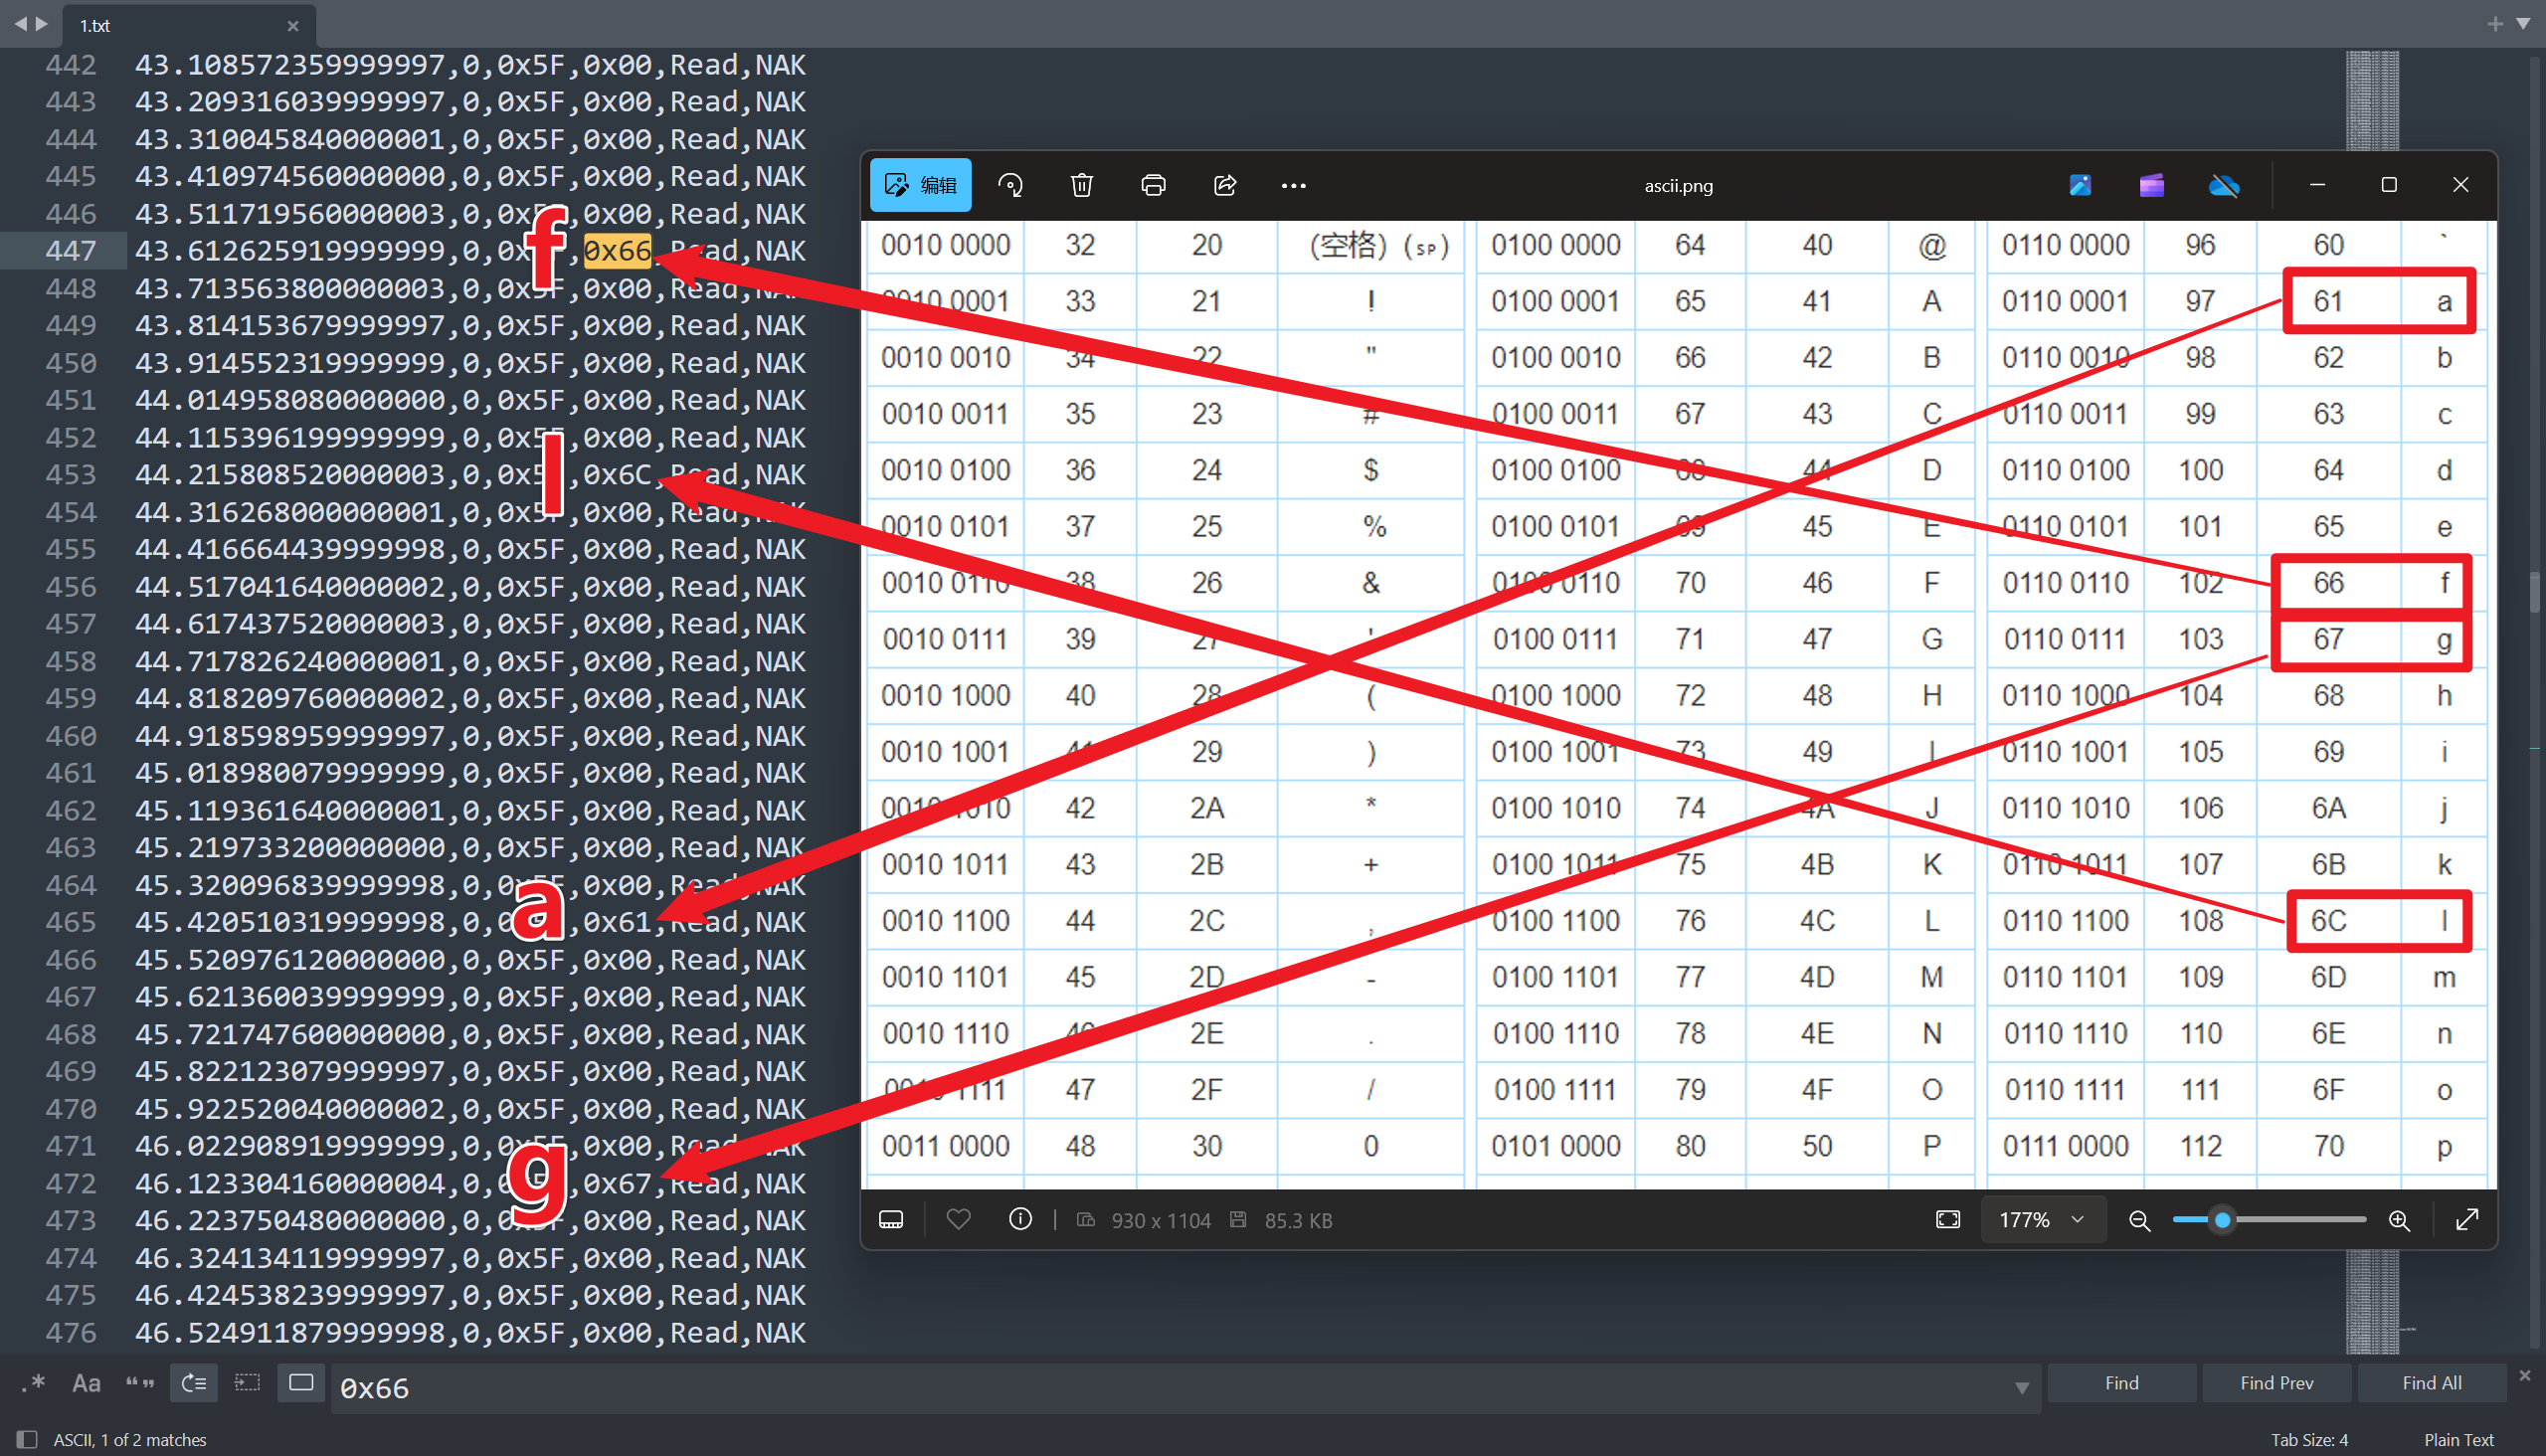Click the Find Prev button
The image size is (2546, 1456).
2276,1383
